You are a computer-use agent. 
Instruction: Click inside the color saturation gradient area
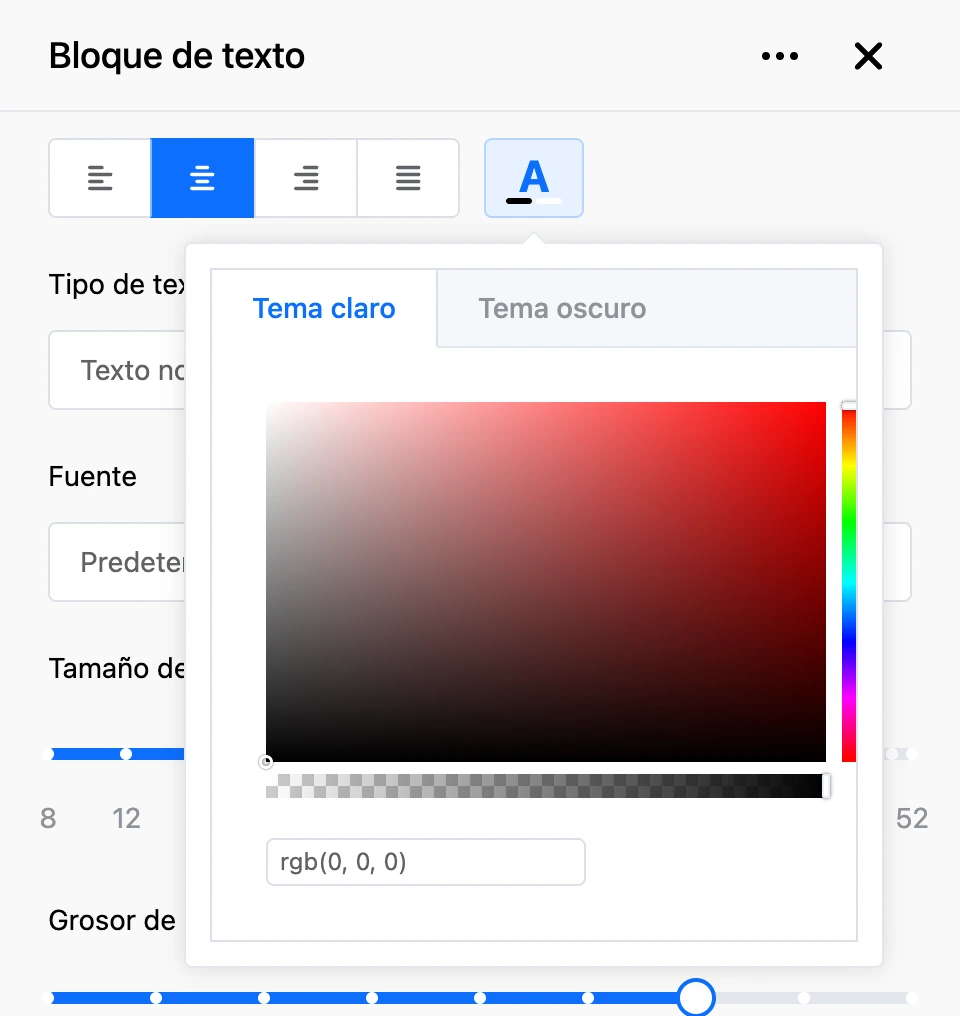(545, 582)
